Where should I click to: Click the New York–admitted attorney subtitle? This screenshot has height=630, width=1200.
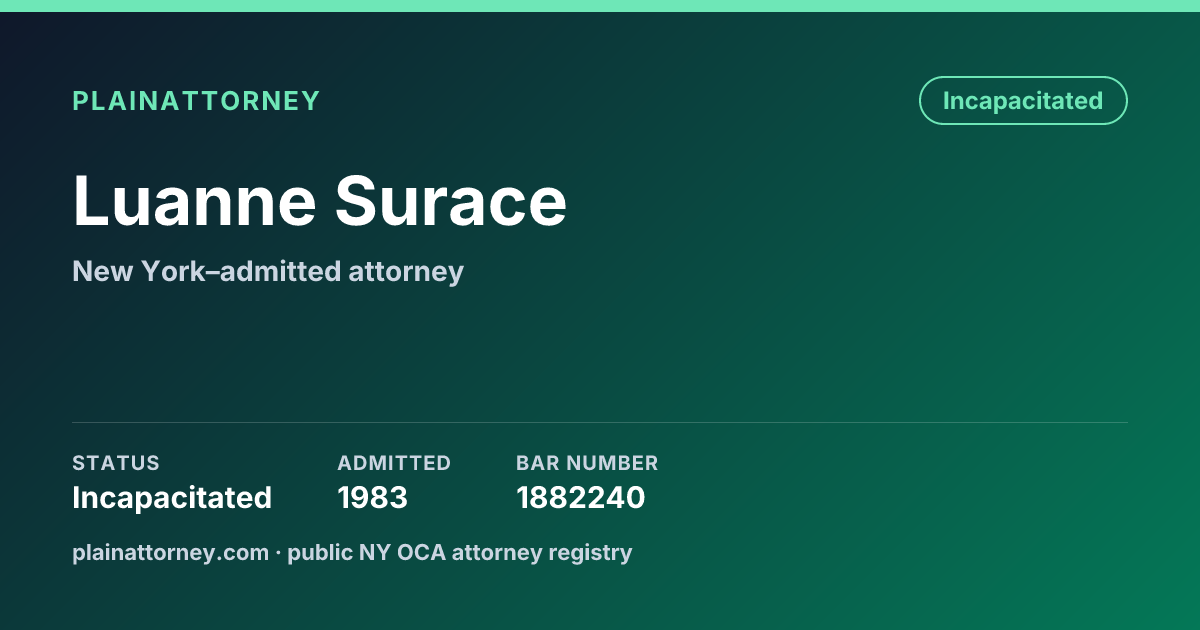point(268,271)
